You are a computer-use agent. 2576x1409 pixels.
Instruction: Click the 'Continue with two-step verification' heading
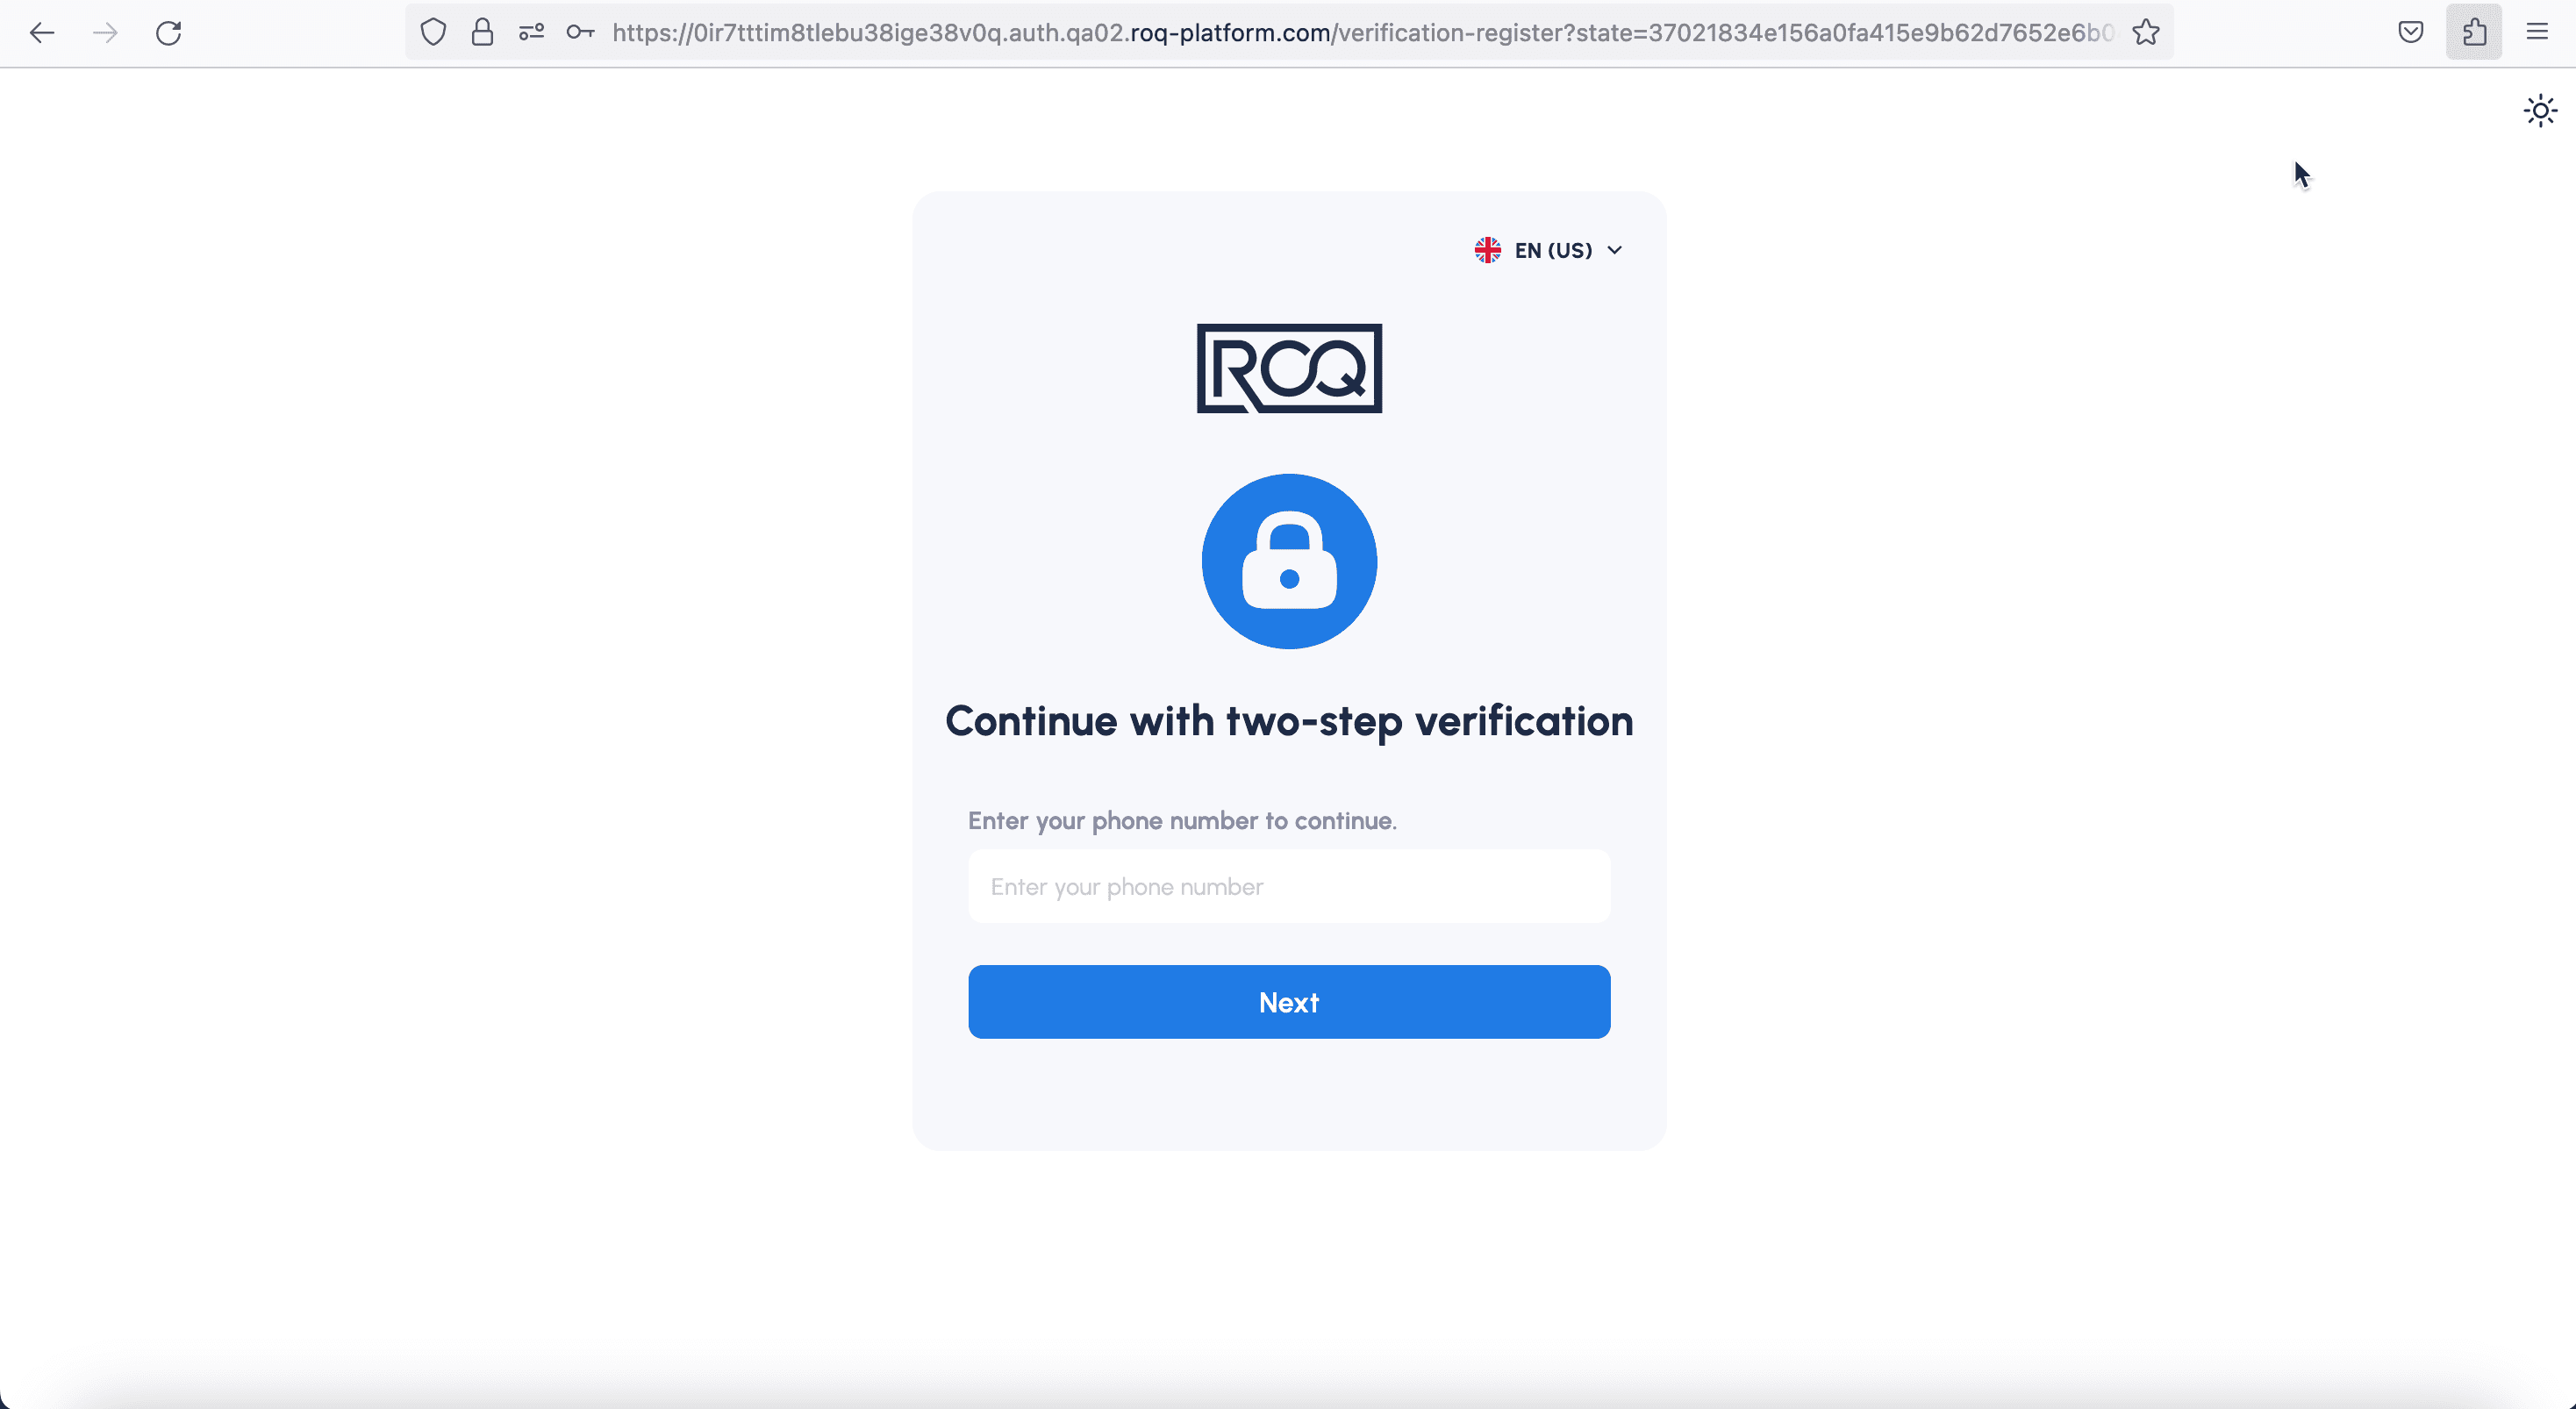click(x=1289, y=721)
